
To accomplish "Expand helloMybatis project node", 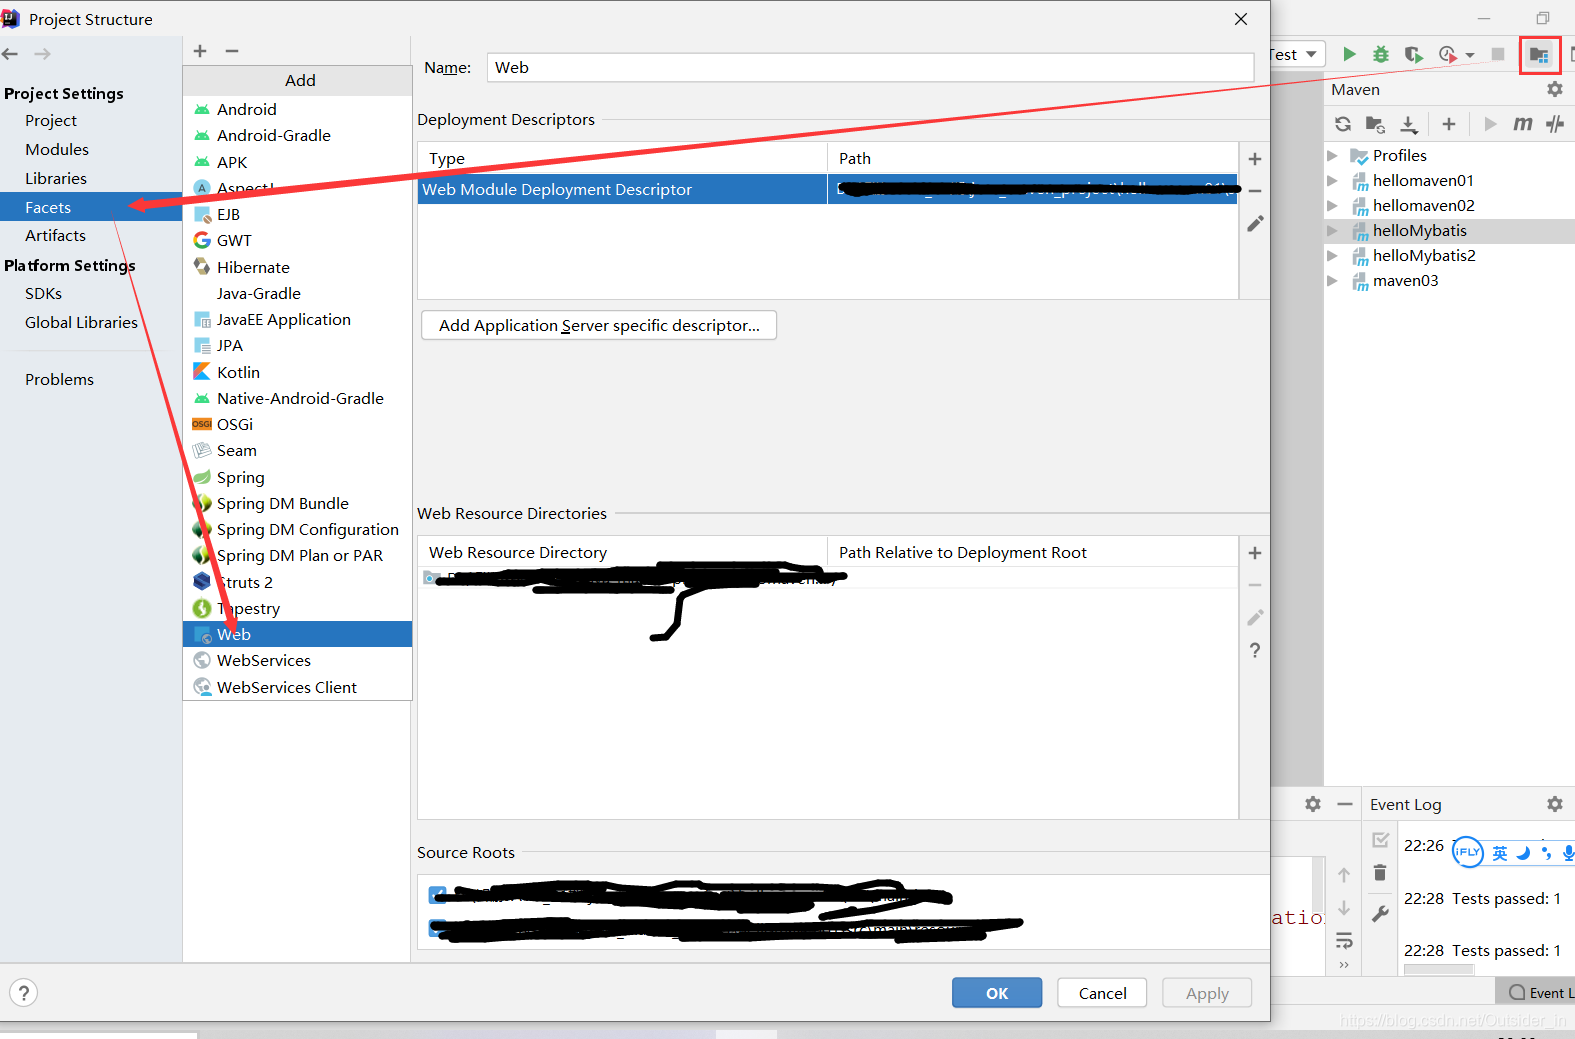I will coord(1332,231).
